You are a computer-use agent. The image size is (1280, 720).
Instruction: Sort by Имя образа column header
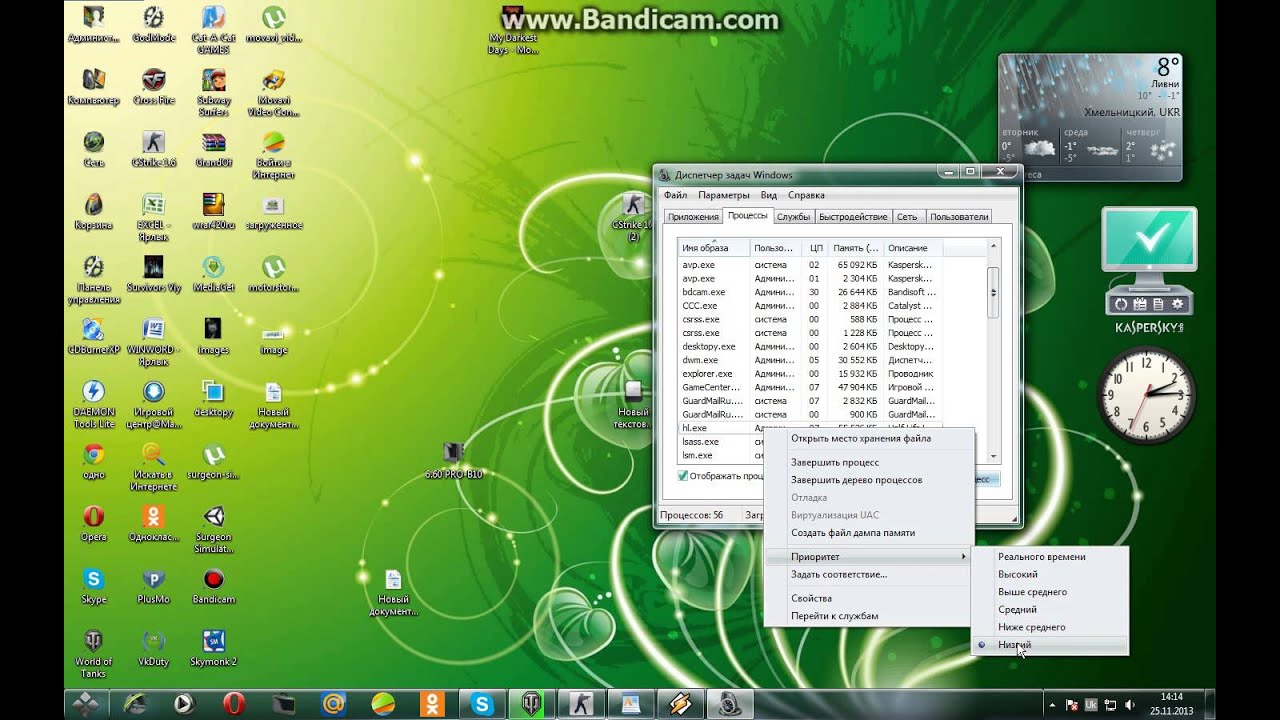coord(714,248)
